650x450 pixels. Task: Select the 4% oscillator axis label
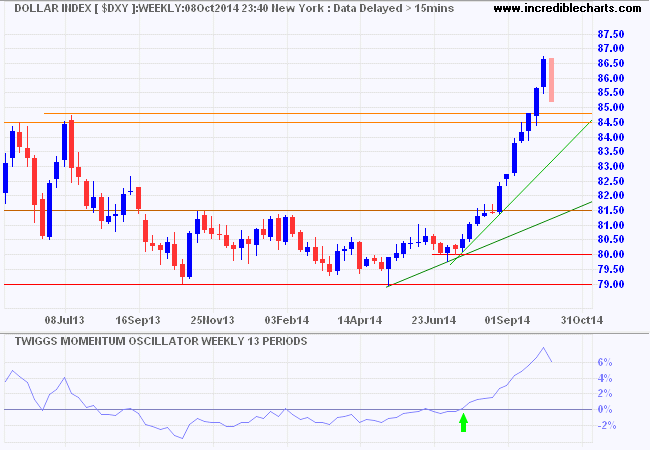(605, 378)
